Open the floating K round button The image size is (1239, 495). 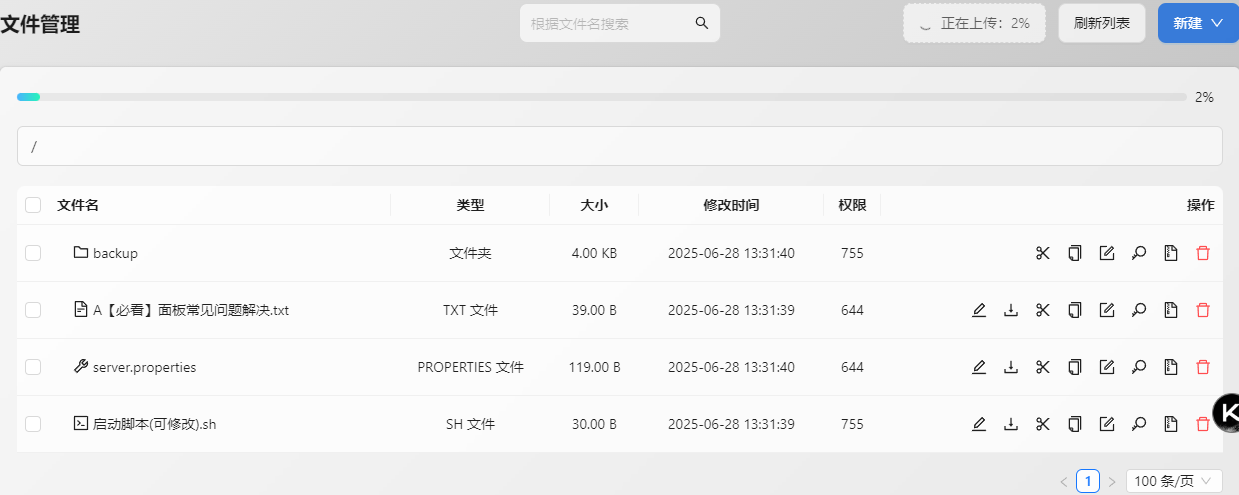(1227, 412)
